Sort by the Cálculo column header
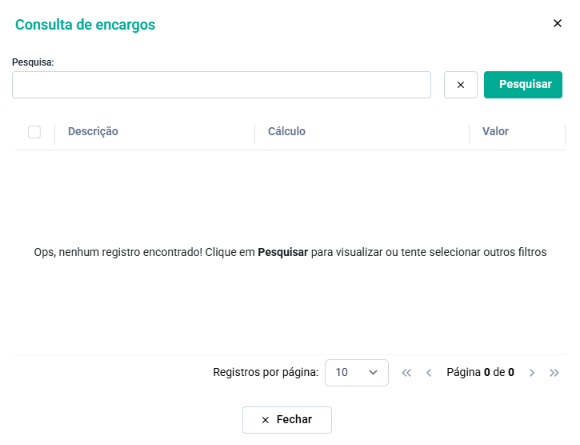580x445 pixels. 287,131
